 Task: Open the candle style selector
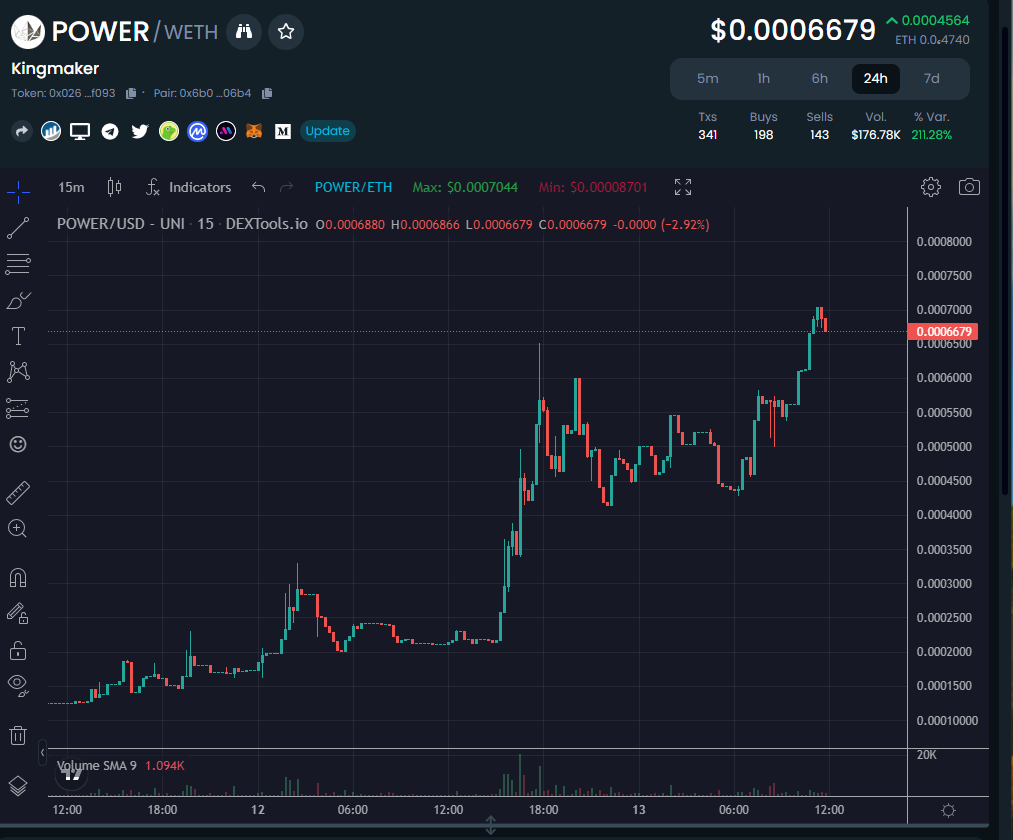click(x=113, y=187)
